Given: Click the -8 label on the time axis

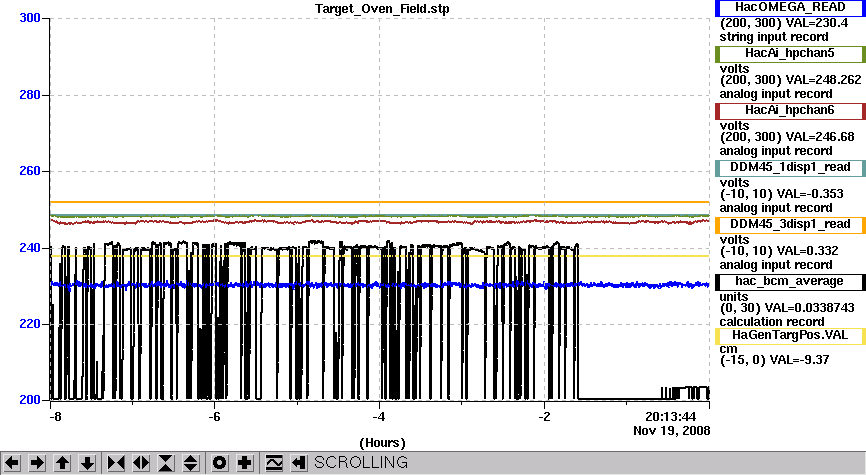Looking at the screenshot, I should pyautogui.click(x=55, y=416).
